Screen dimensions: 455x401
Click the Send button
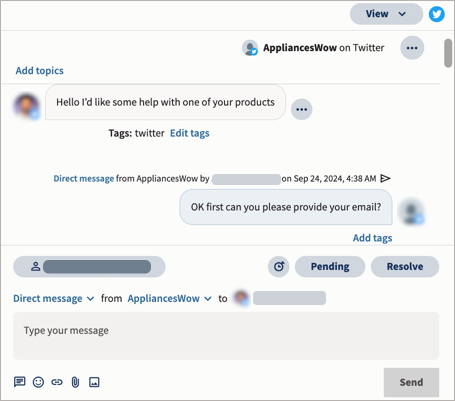coord(411,382)
